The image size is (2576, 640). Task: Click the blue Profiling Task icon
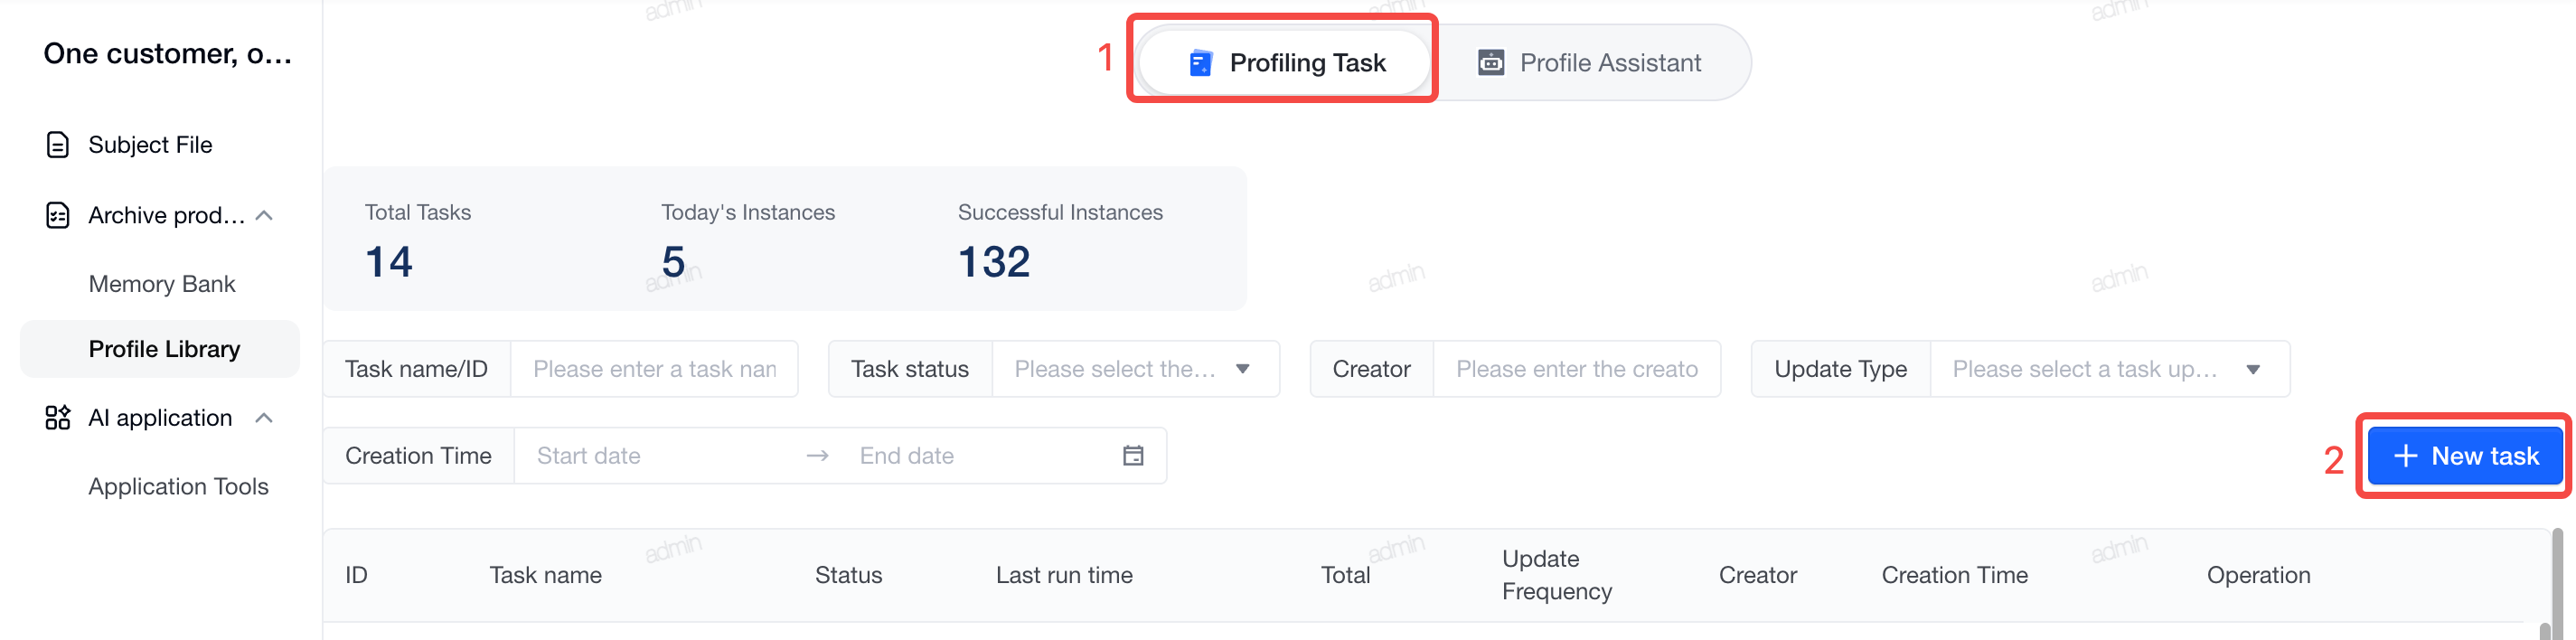(x=1201, y=63)
